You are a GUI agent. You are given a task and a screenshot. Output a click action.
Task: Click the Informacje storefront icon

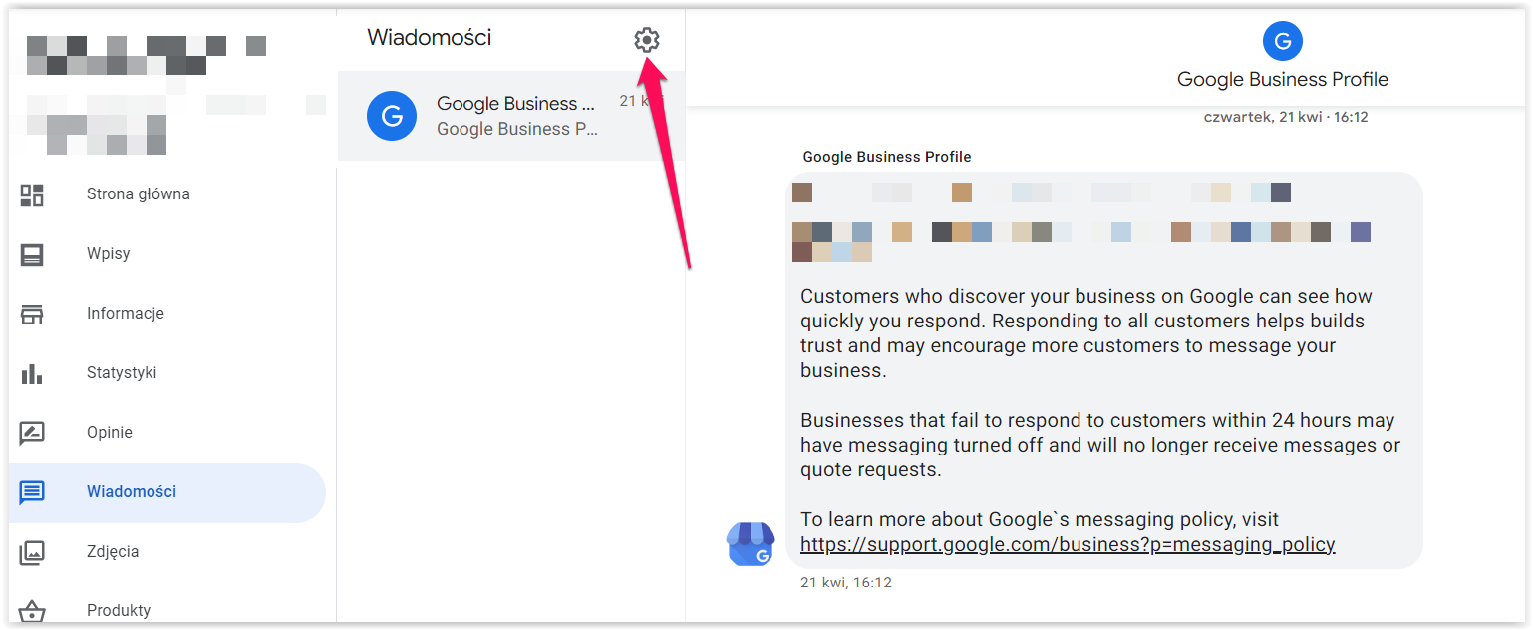click(32, 314)
